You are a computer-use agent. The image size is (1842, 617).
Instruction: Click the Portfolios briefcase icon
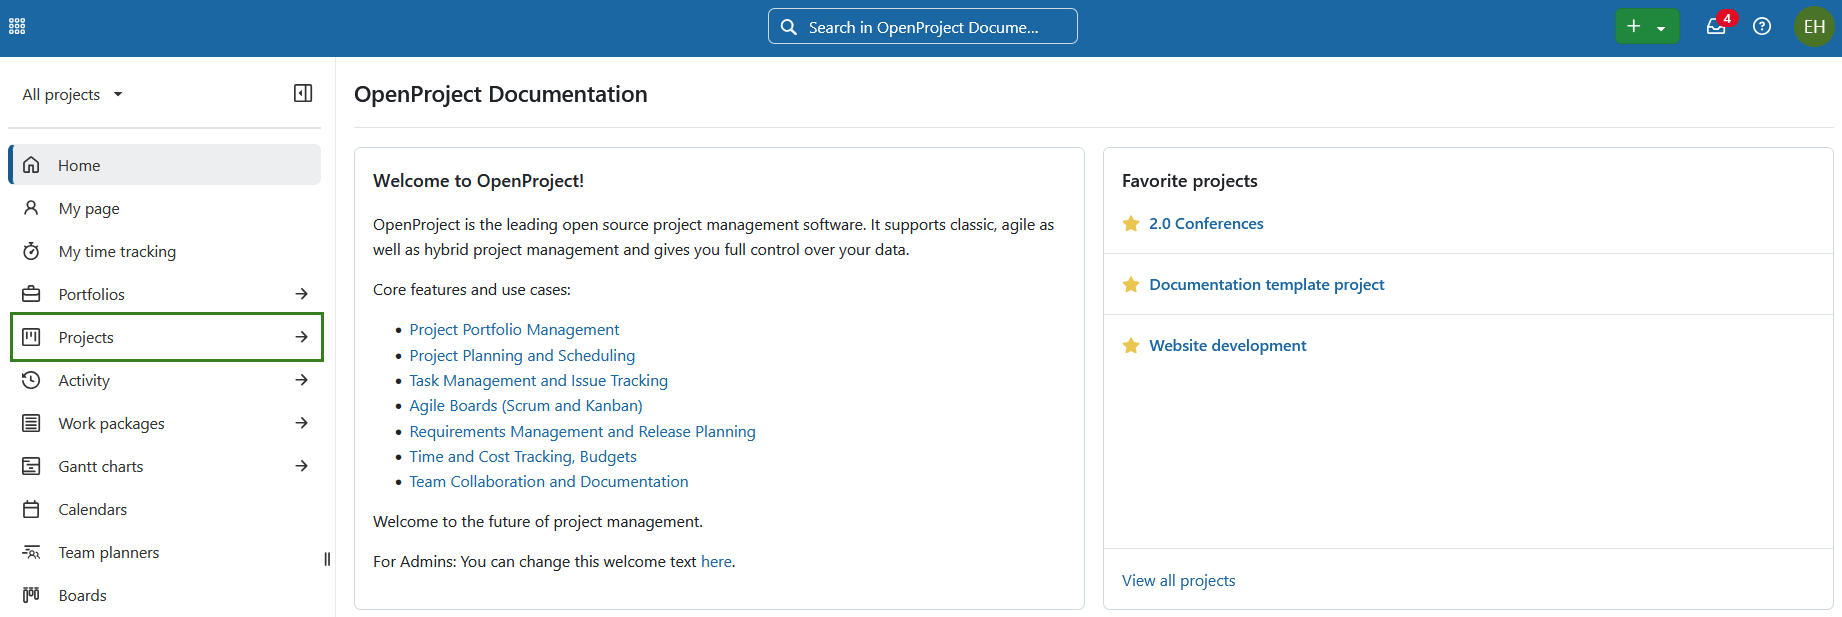pos(31,294)
